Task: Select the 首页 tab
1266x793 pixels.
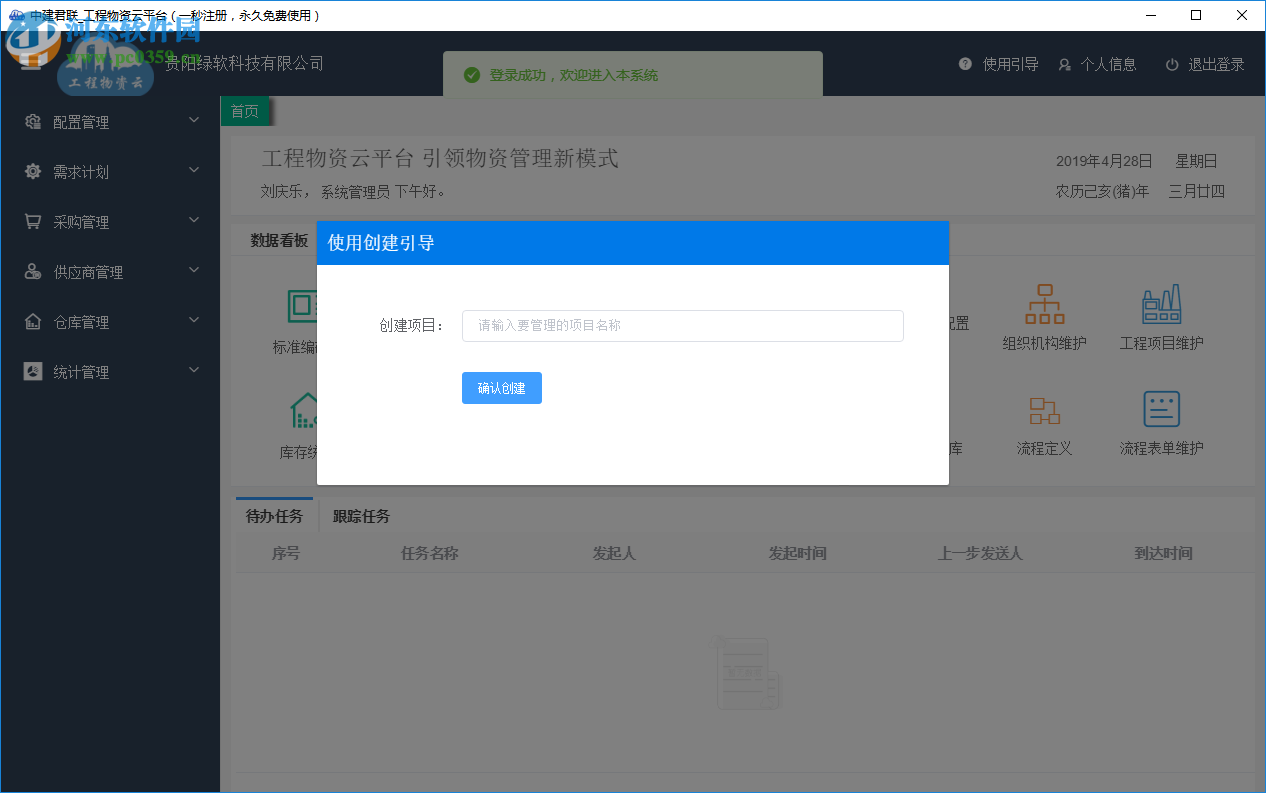Action: click(x=244, y=111)
